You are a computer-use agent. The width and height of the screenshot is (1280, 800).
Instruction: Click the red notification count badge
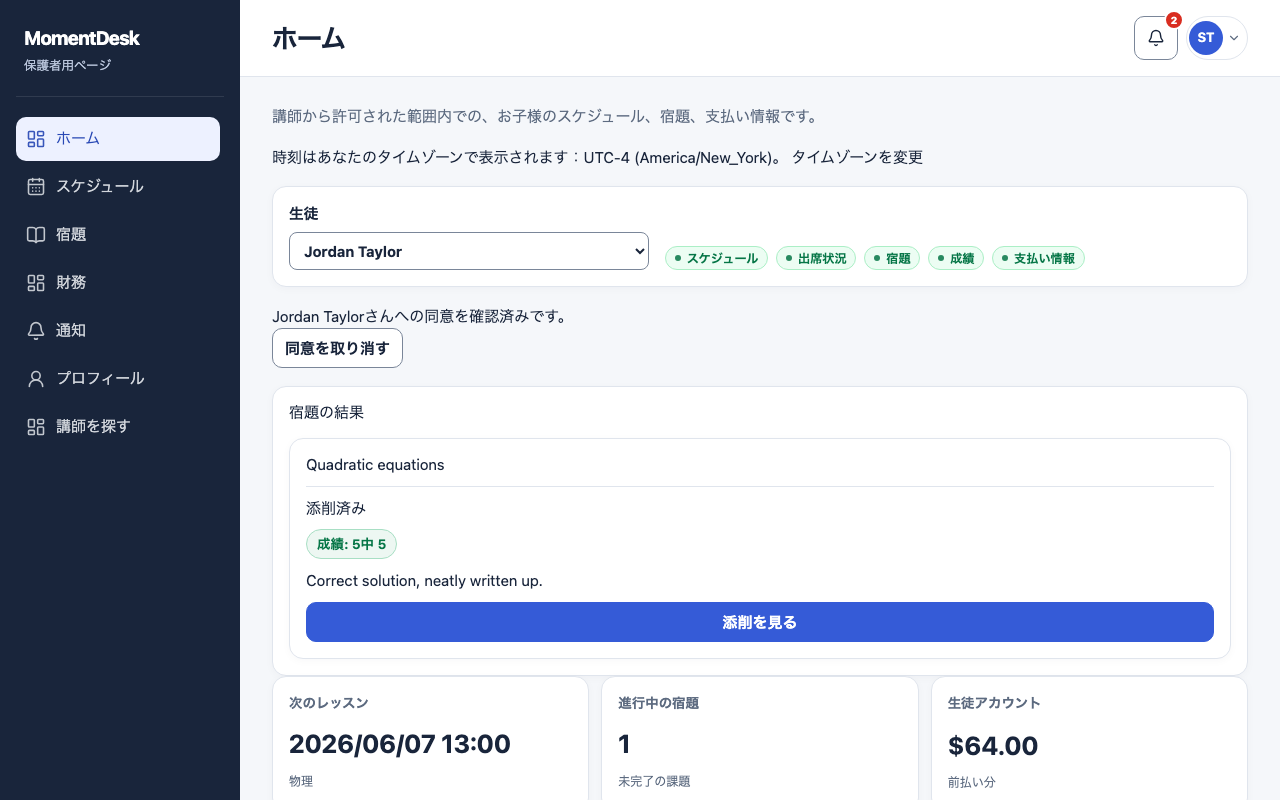point(1174,20)
